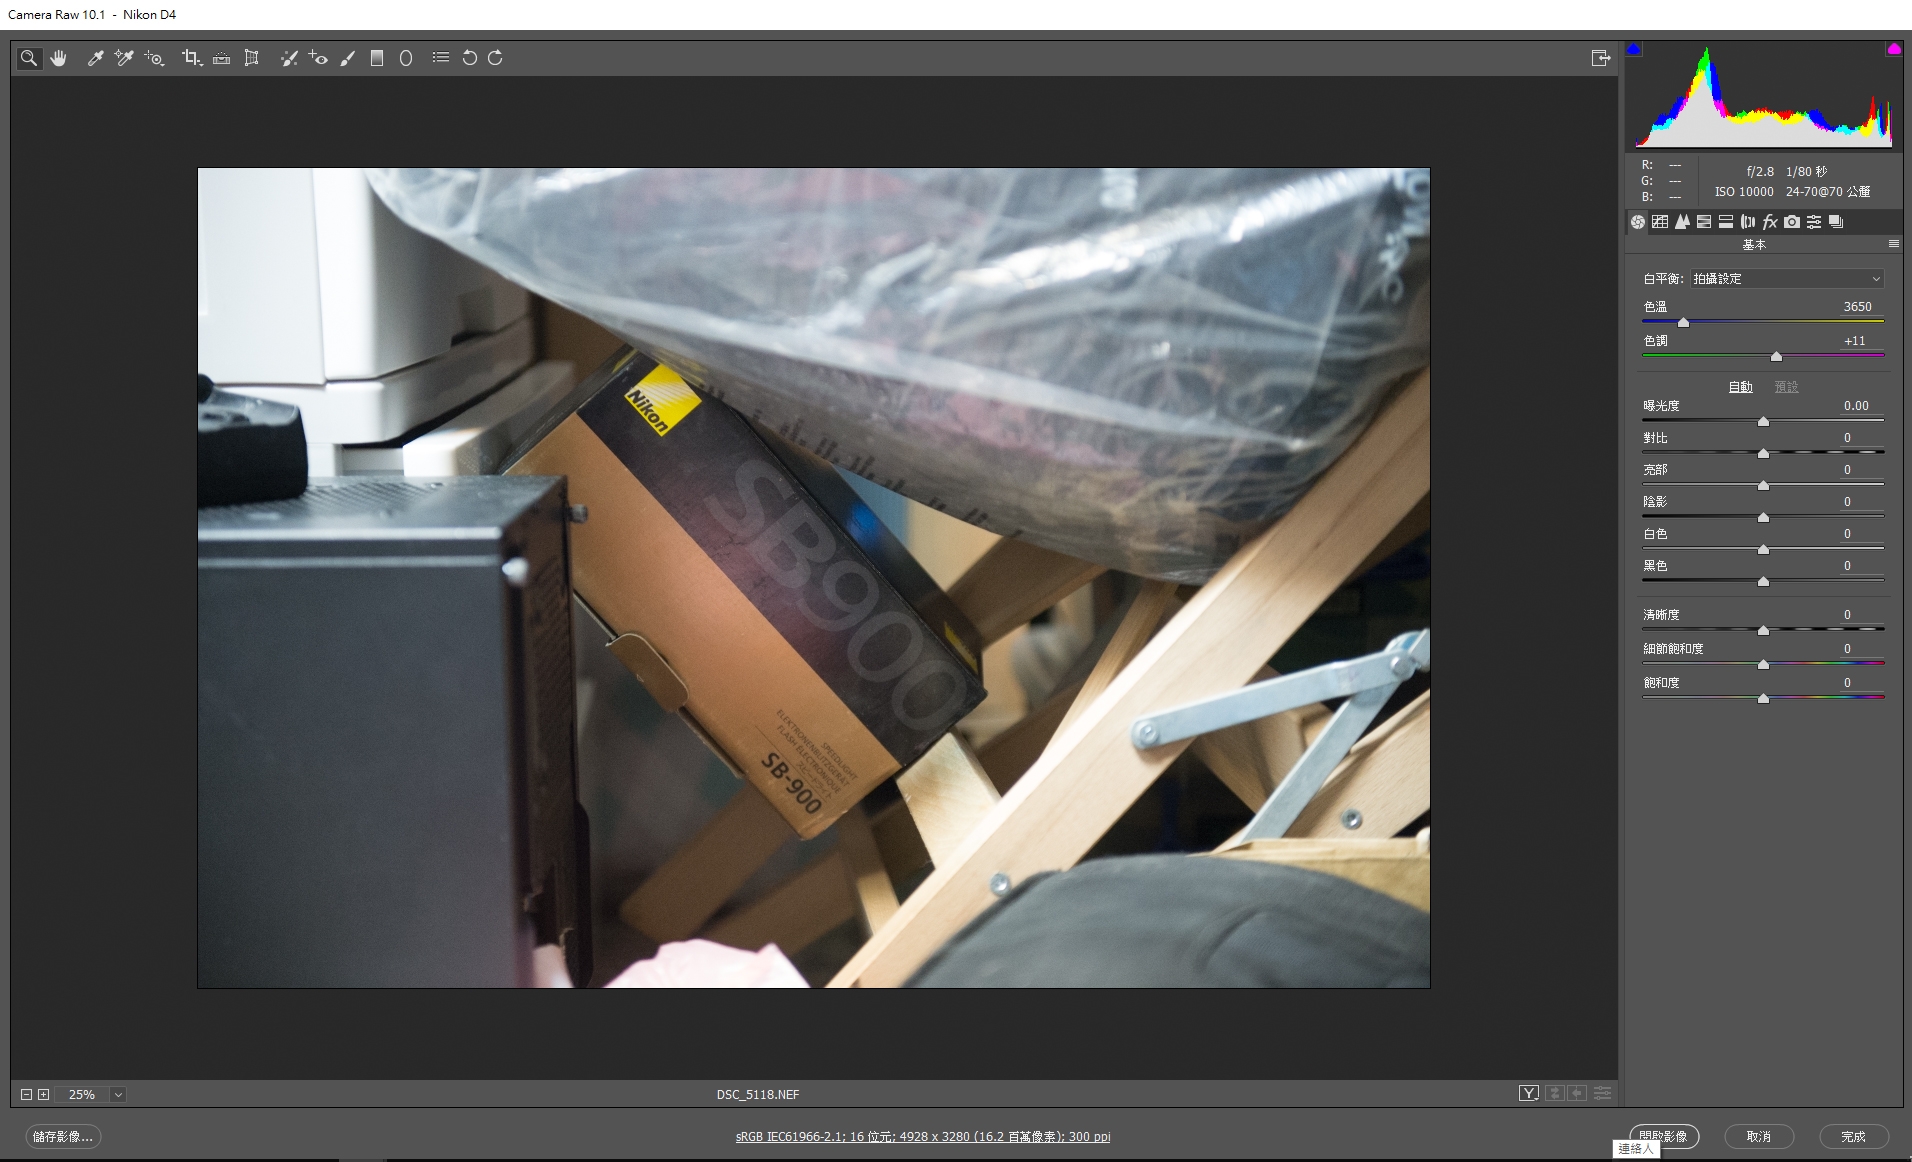Toggle highlight clipping warning on histogram
Viewport: 1912px width, 1162px height.
(x=1894, y=48)
